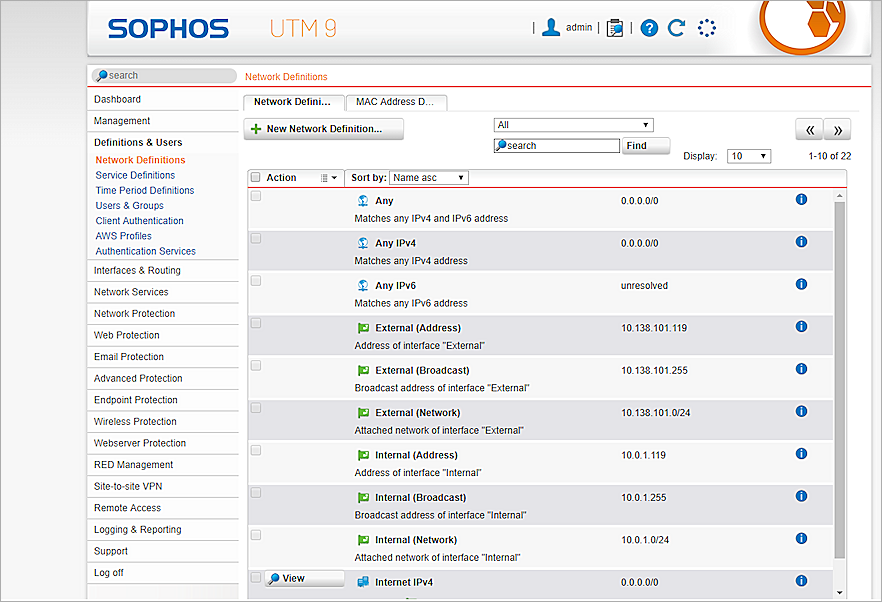This screenshot has width=882, height=602.
Task: Click the reload icon in header
Action: tap(677, 28)
